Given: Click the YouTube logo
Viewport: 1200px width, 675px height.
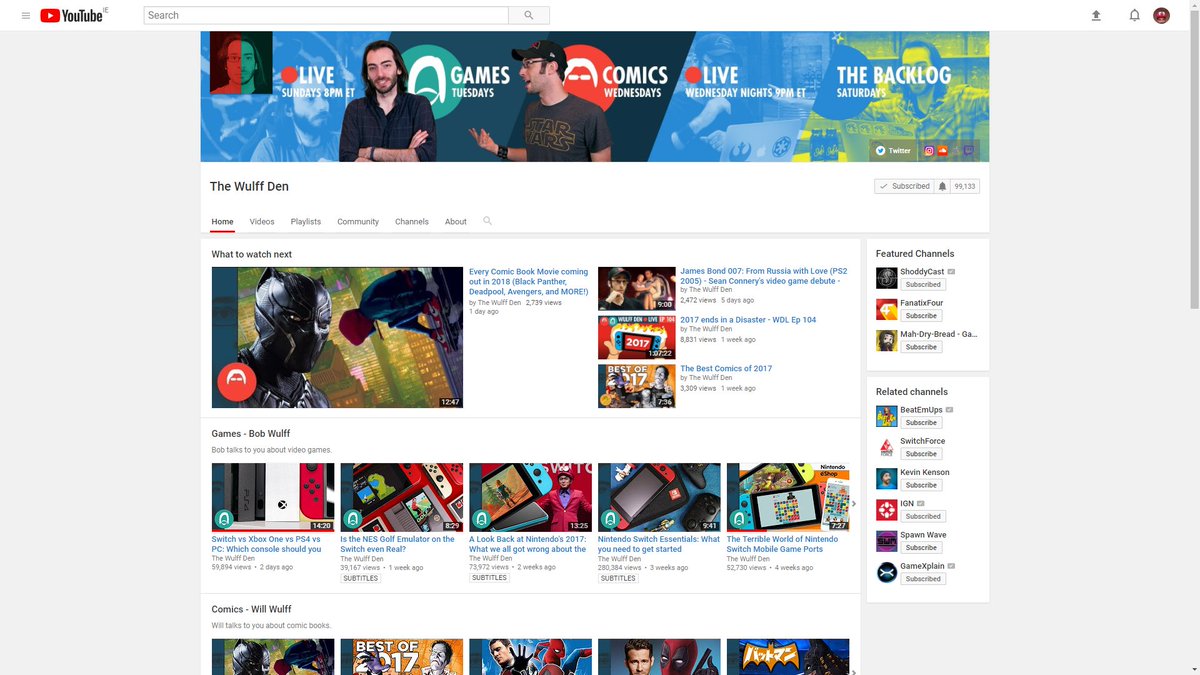Looking at the screenshot, I should coord(73,16).
